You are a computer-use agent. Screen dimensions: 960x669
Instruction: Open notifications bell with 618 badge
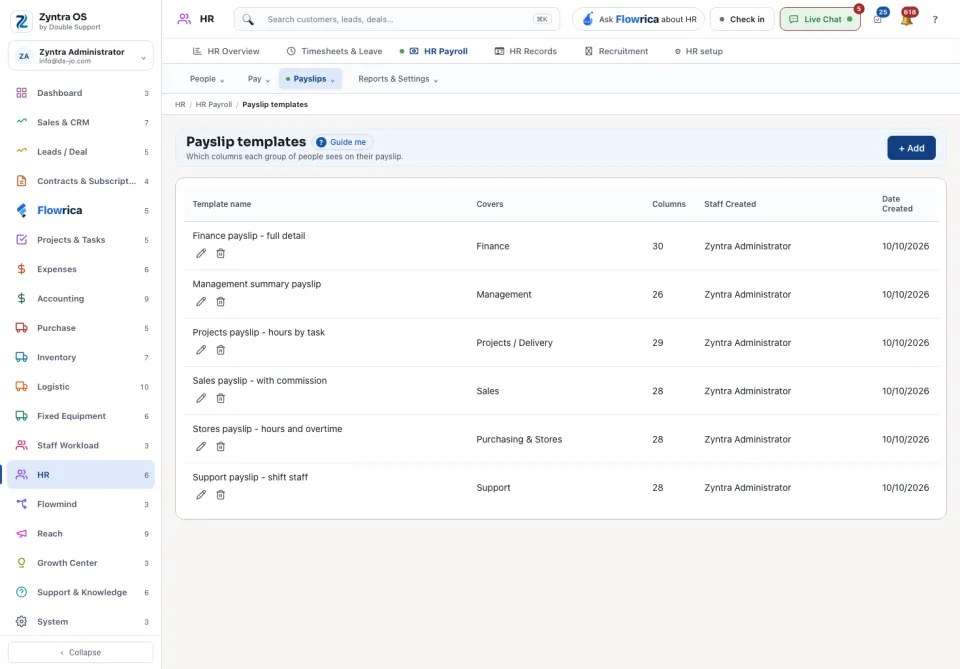pos(907,19)
